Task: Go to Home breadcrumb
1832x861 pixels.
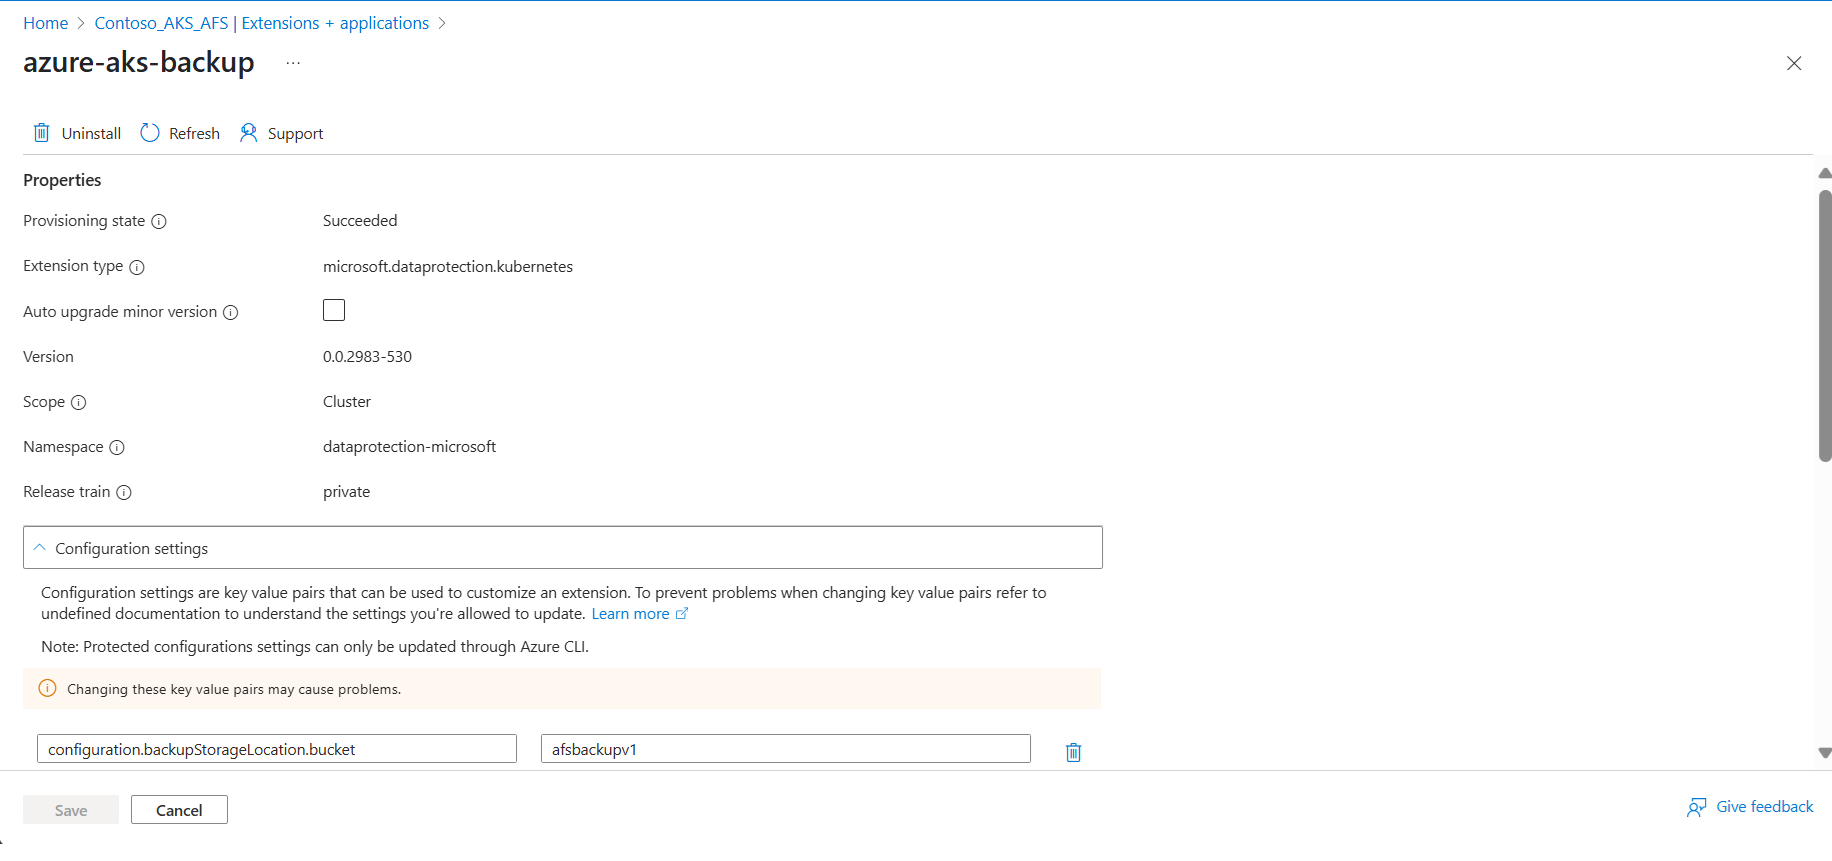Action: tap(46, 23)
